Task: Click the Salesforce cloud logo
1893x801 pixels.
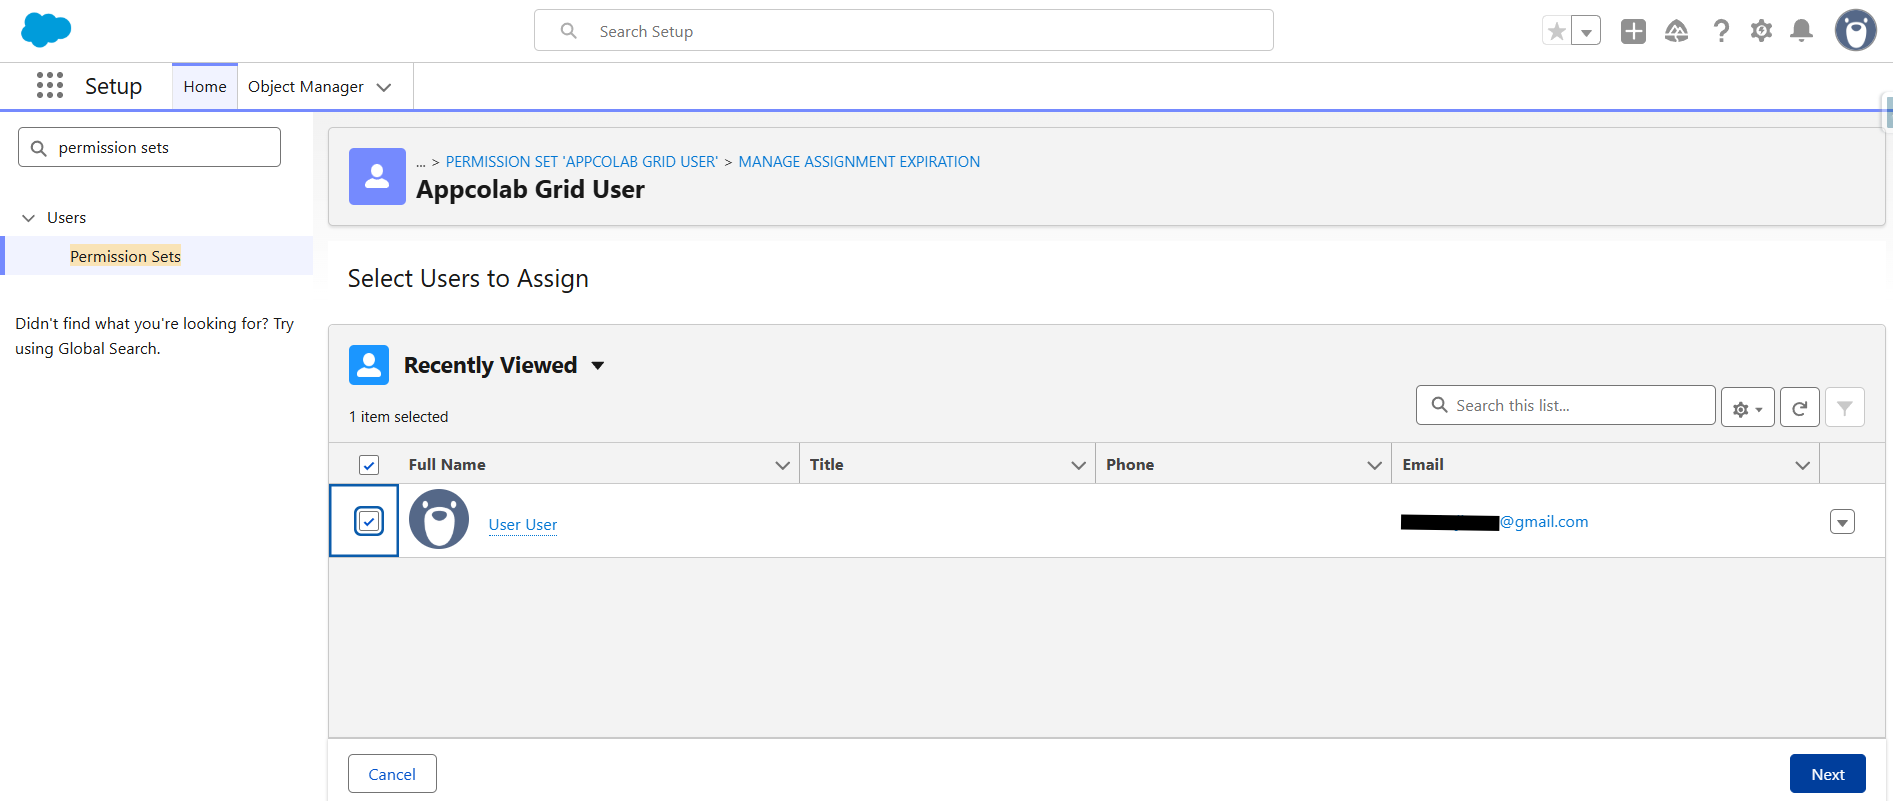Action: pos(46,30)
